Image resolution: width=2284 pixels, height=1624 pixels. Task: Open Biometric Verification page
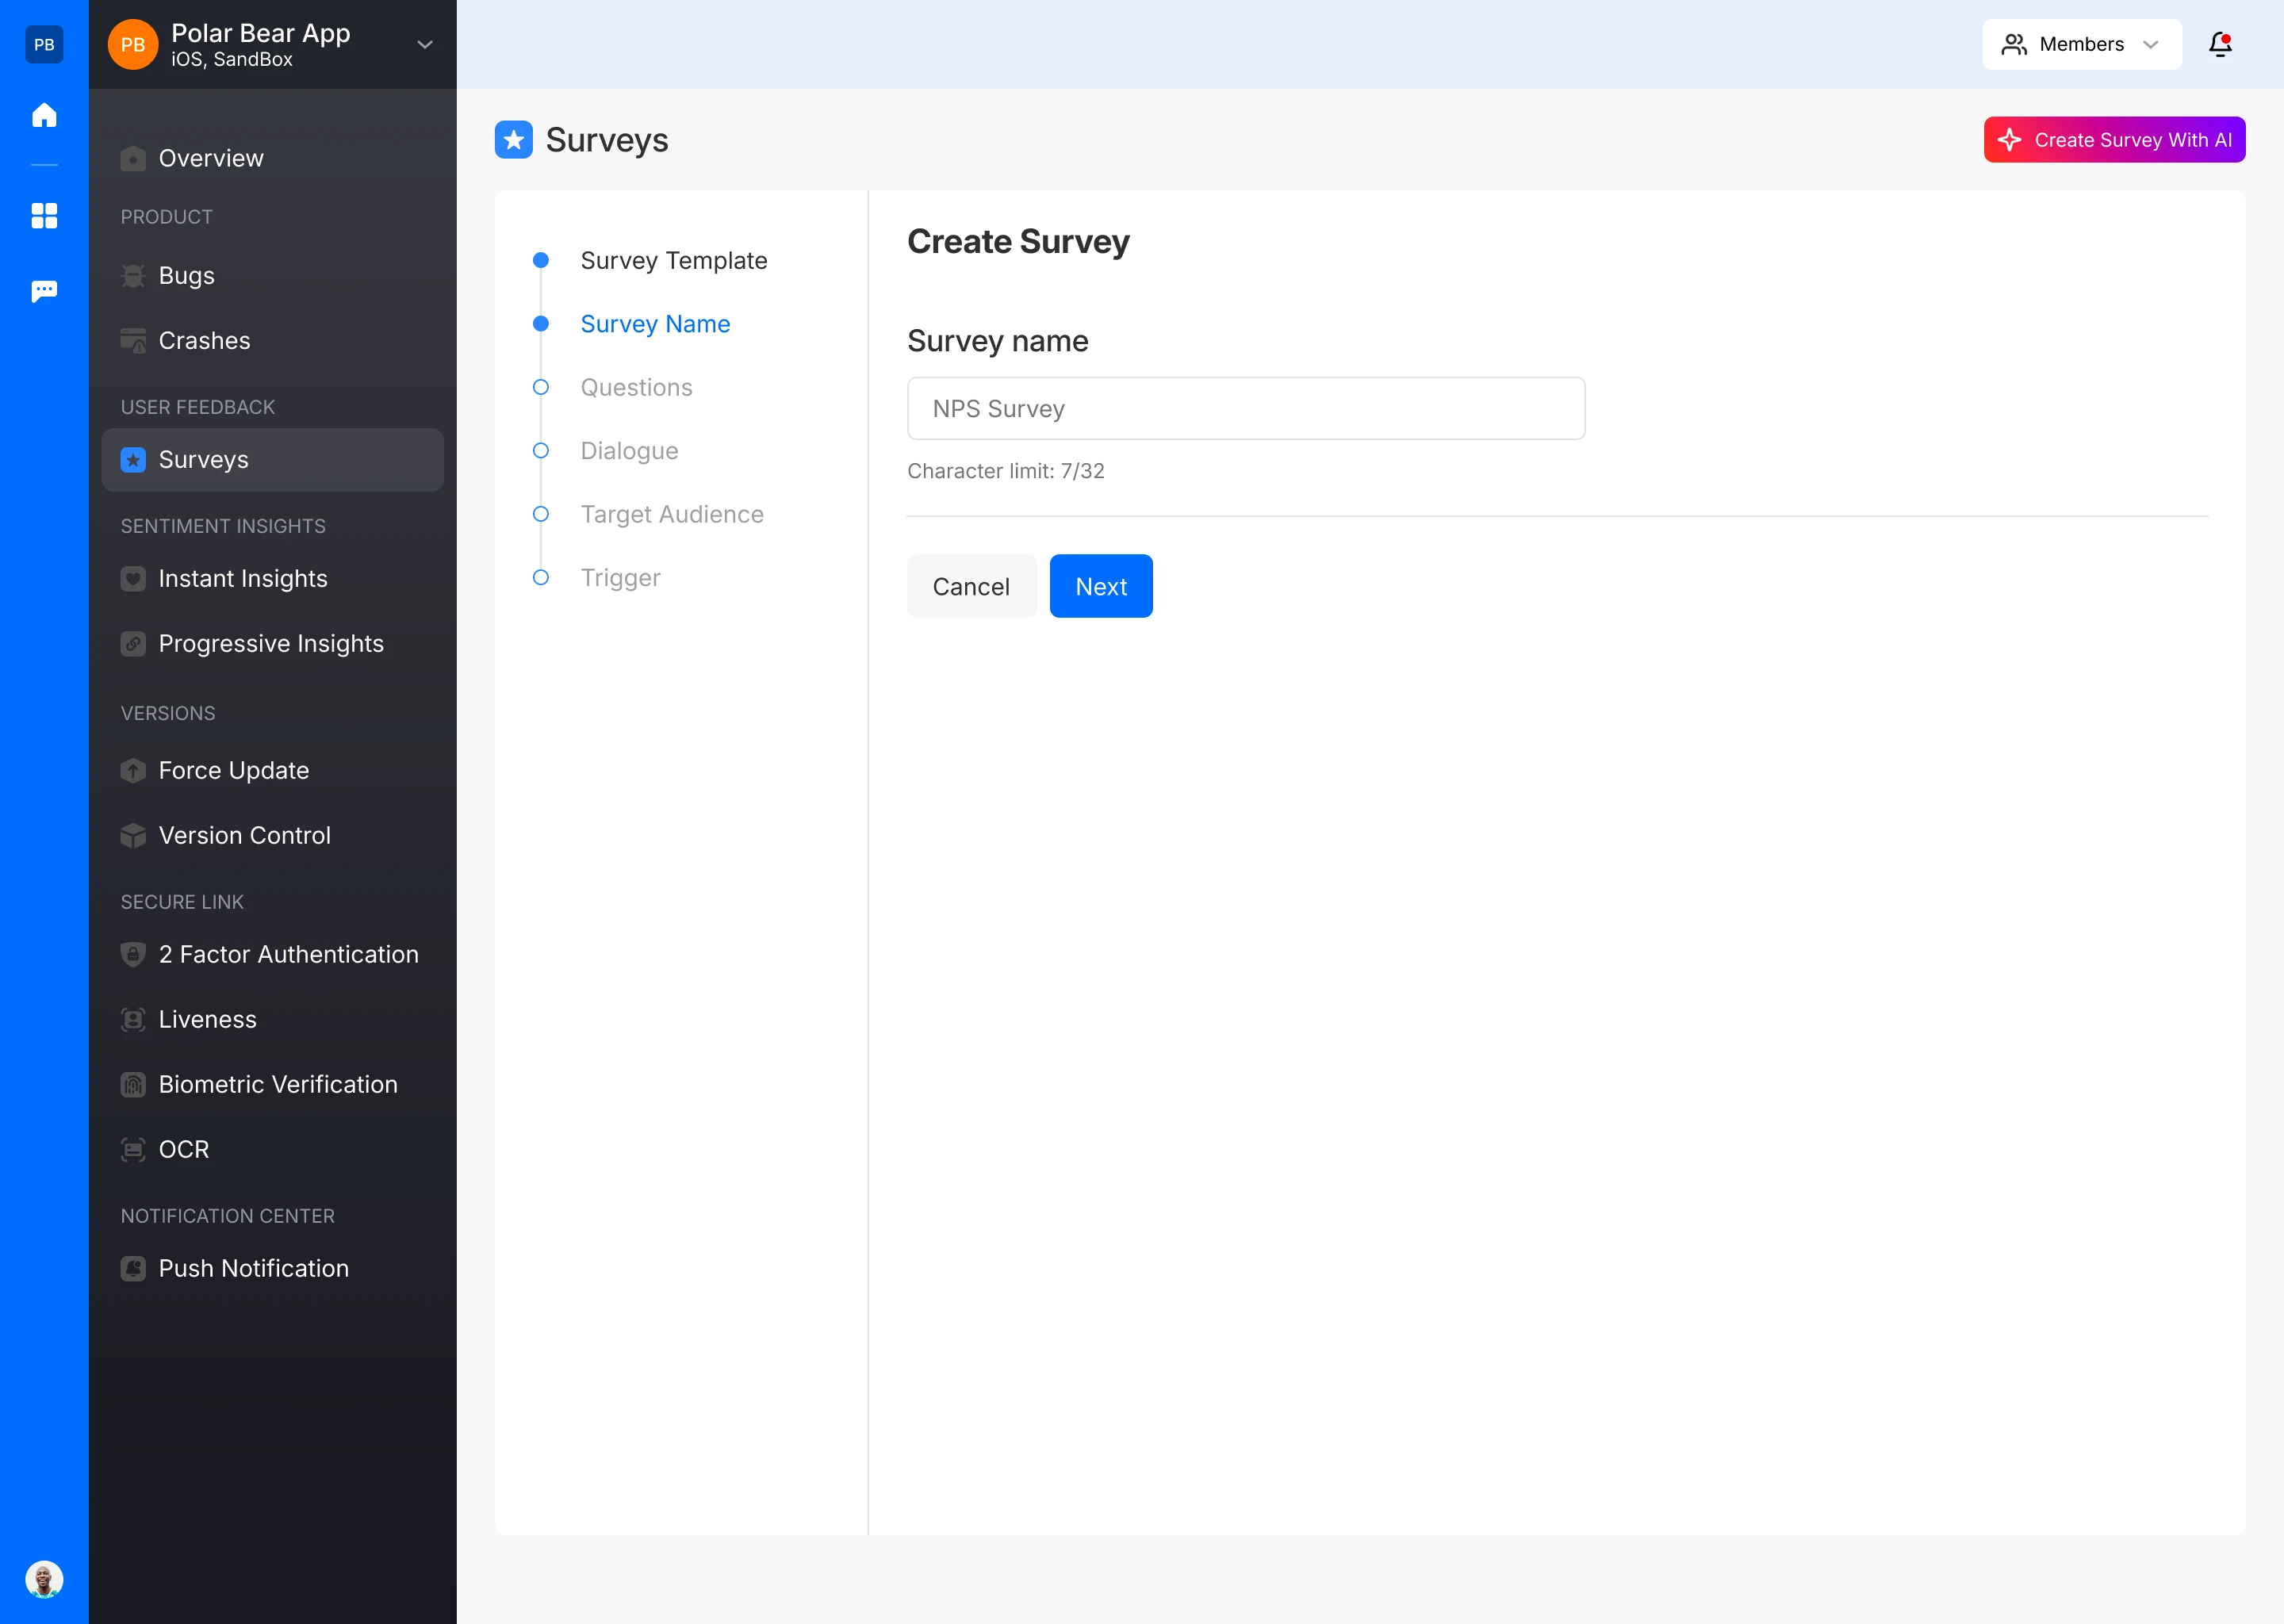click(277, 1084)
